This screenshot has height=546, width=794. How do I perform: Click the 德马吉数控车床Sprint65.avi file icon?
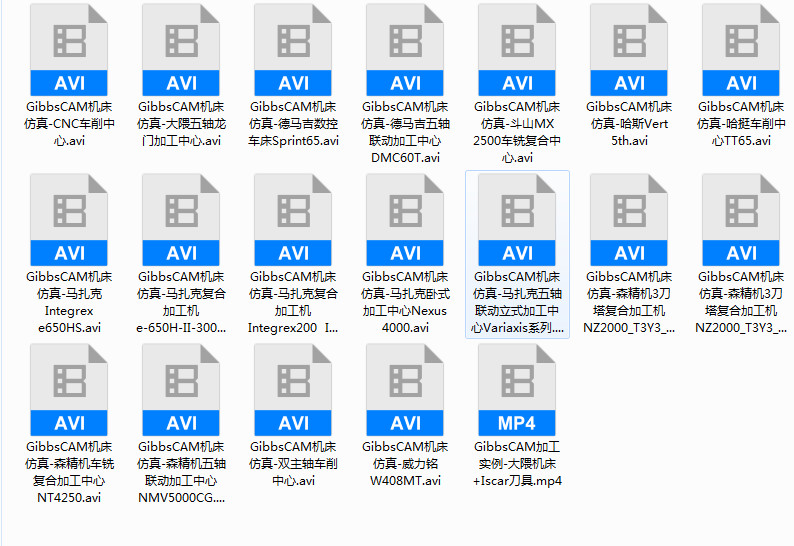pos(293,50)
